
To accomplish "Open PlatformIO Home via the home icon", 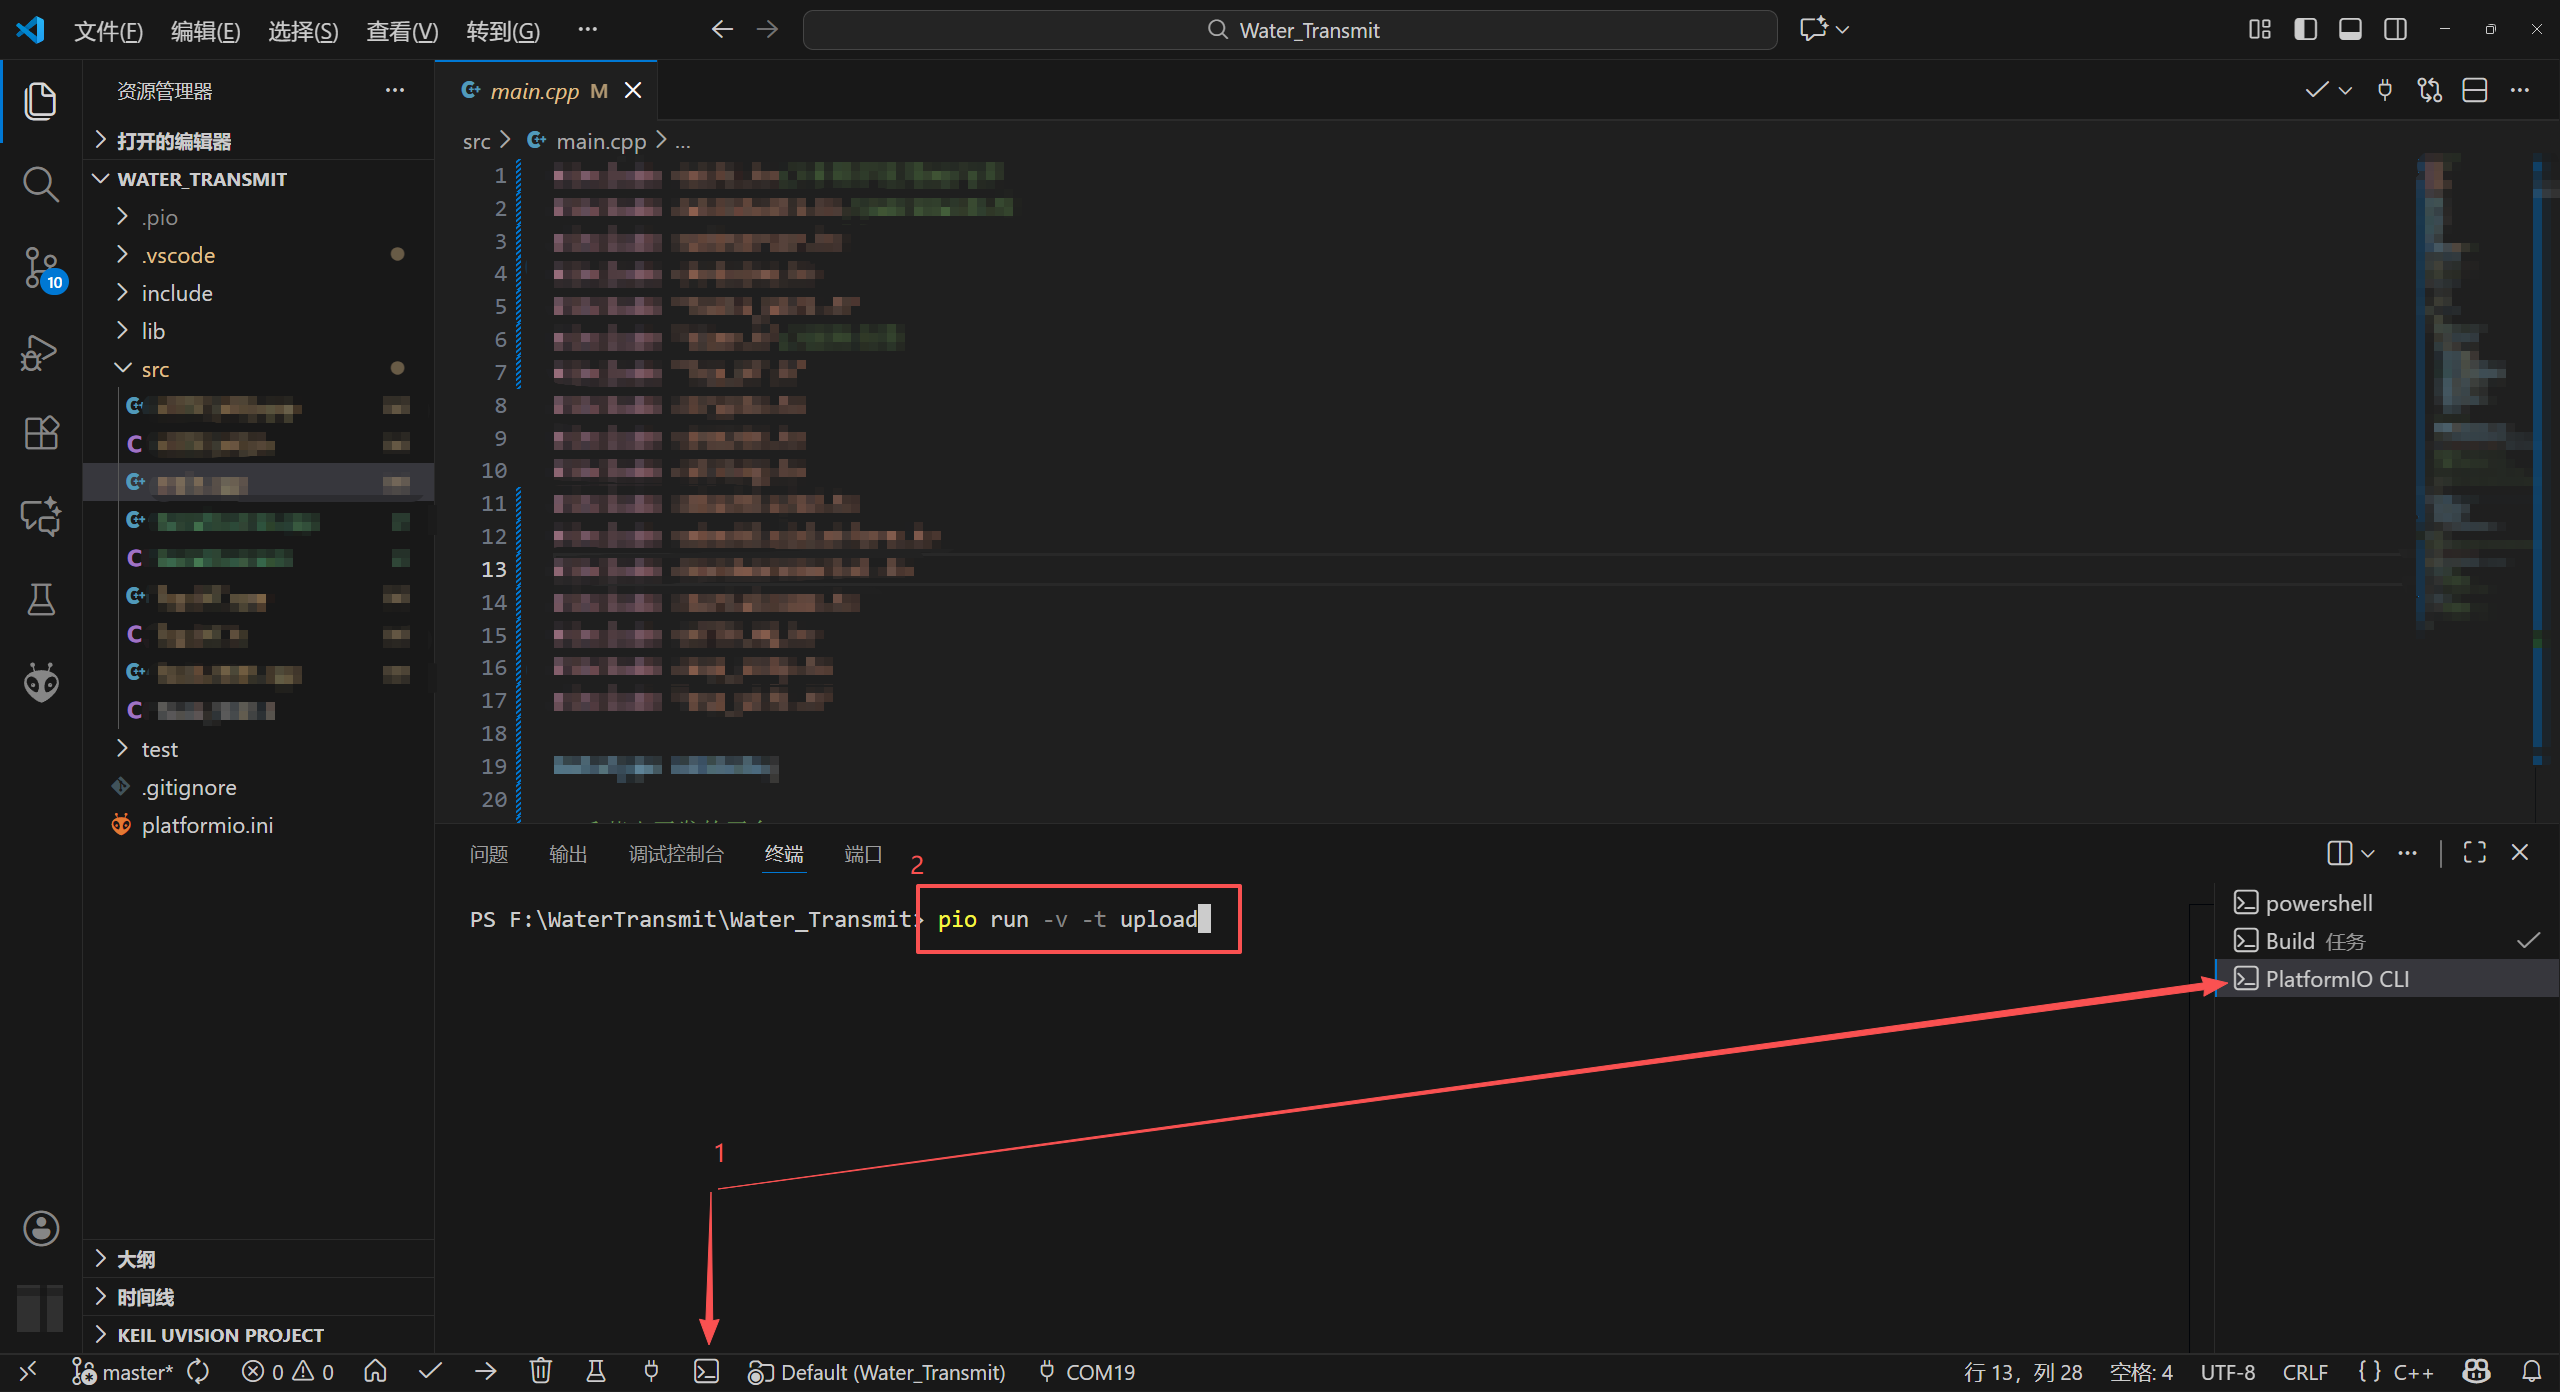I will tap(375, 1371).
